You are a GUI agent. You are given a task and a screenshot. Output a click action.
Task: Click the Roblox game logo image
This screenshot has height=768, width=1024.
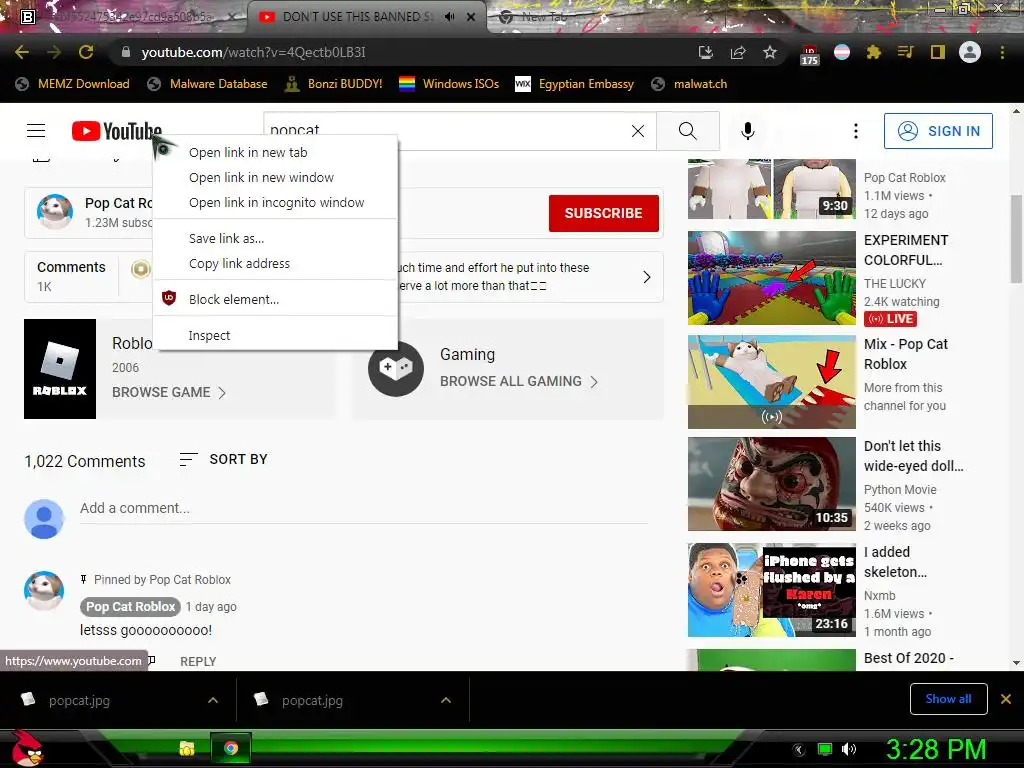coord(60,369)
